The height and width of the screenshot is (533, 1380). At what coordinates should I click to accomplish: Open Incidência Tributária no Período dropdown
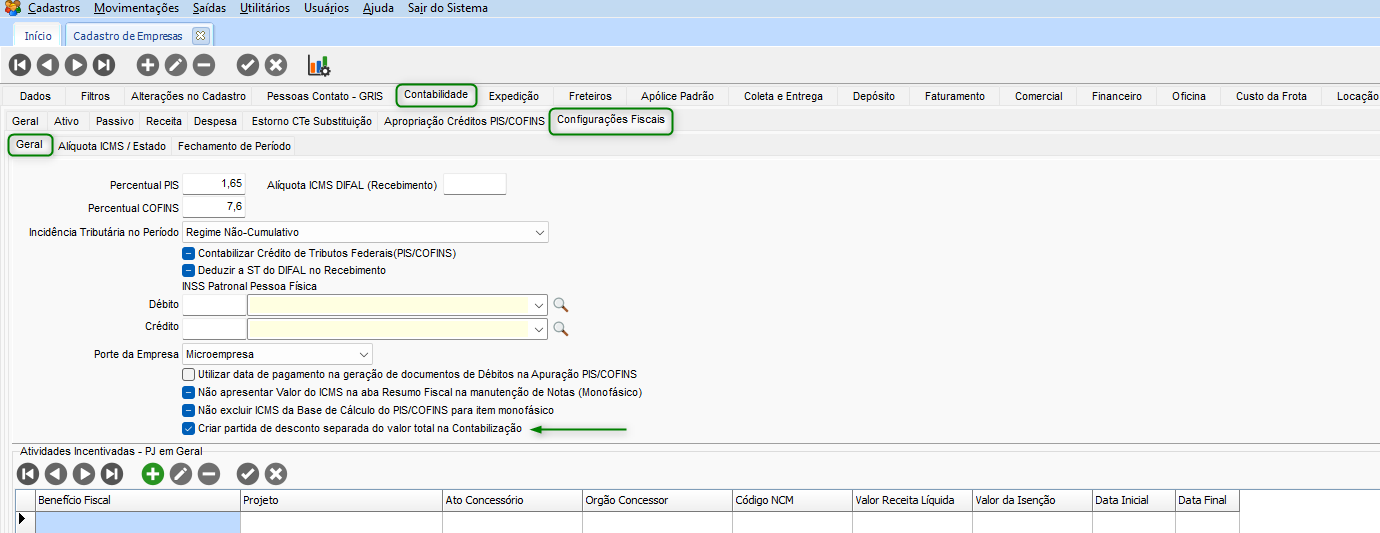click(x=540, y=232)
